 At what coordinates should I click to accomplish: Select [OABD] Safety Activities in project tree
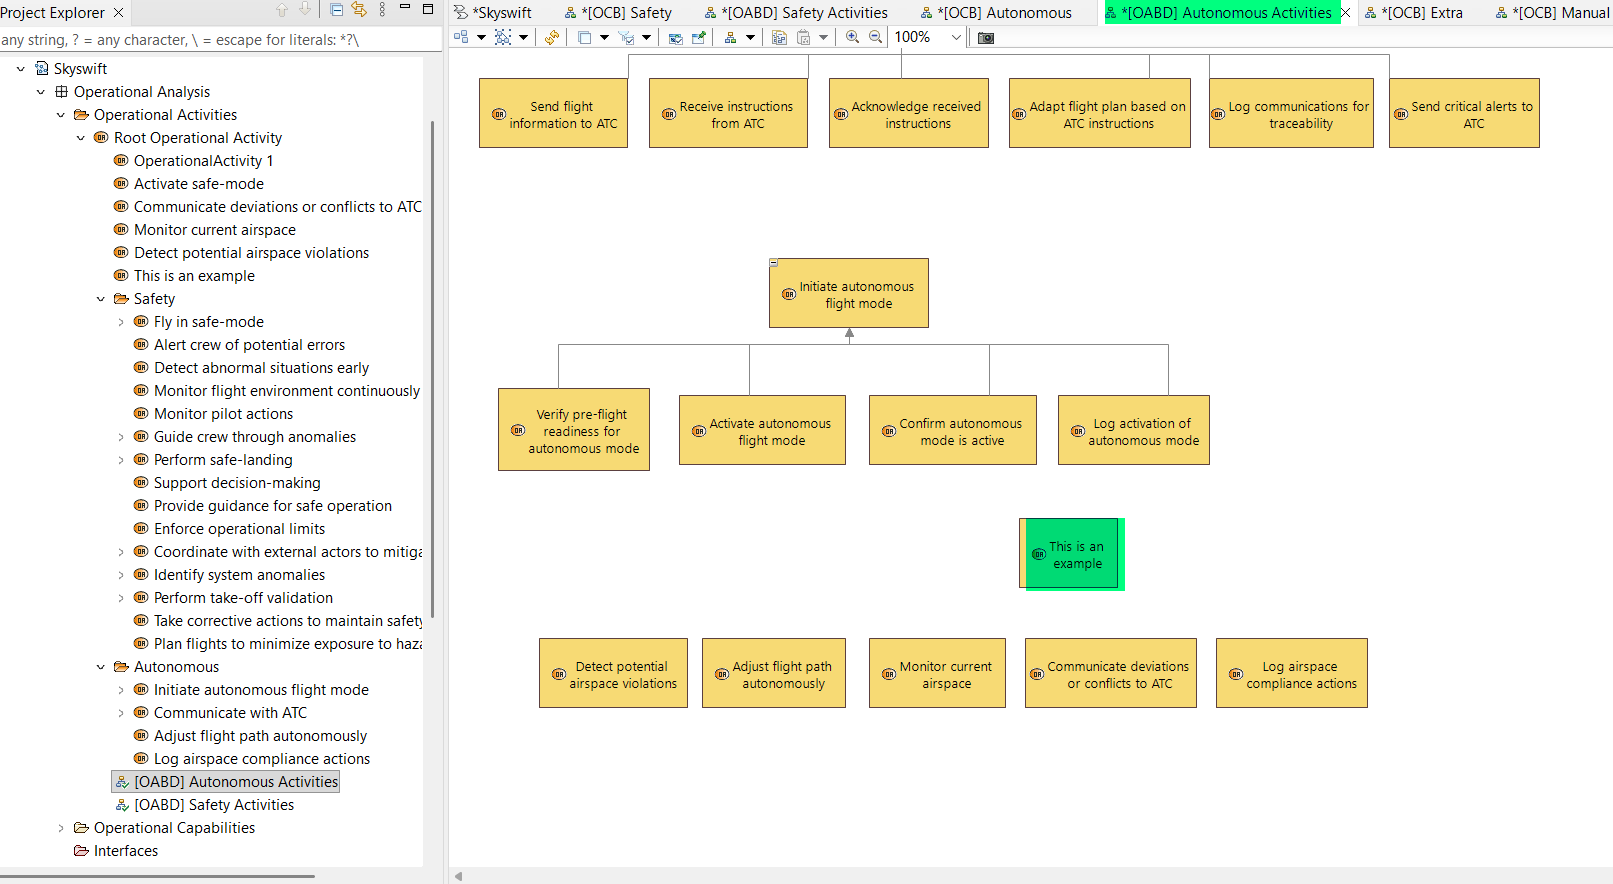coord(214,805)
